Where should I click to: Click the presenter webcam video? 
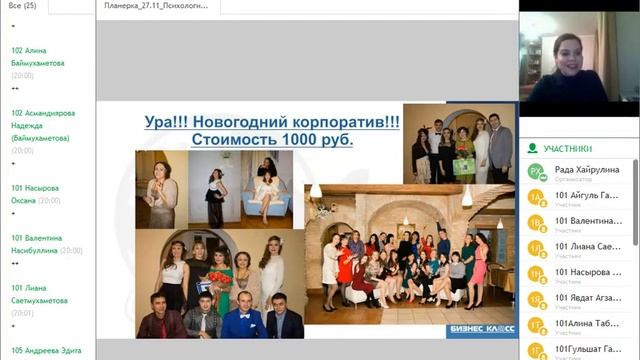coord(579,56)
